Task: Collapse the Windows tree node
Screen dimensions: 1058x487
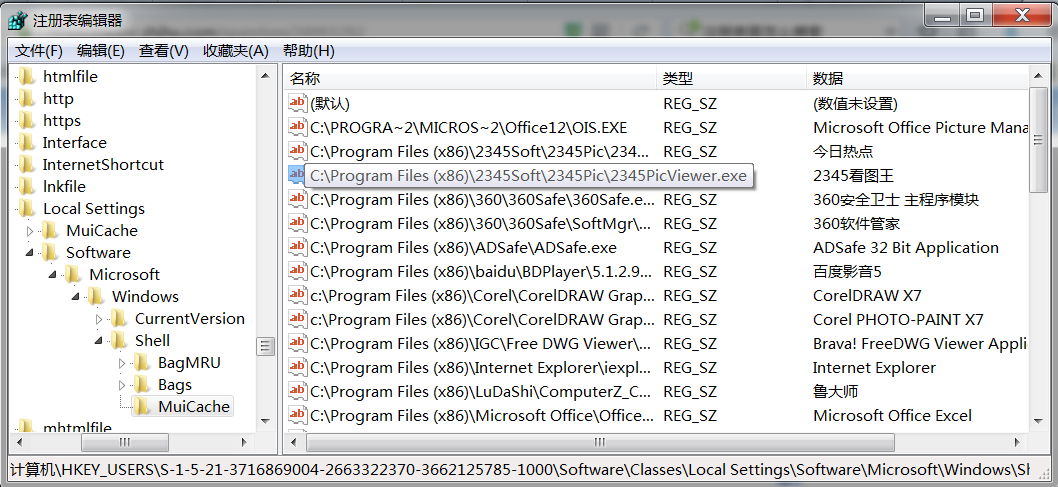Action: 76,296
